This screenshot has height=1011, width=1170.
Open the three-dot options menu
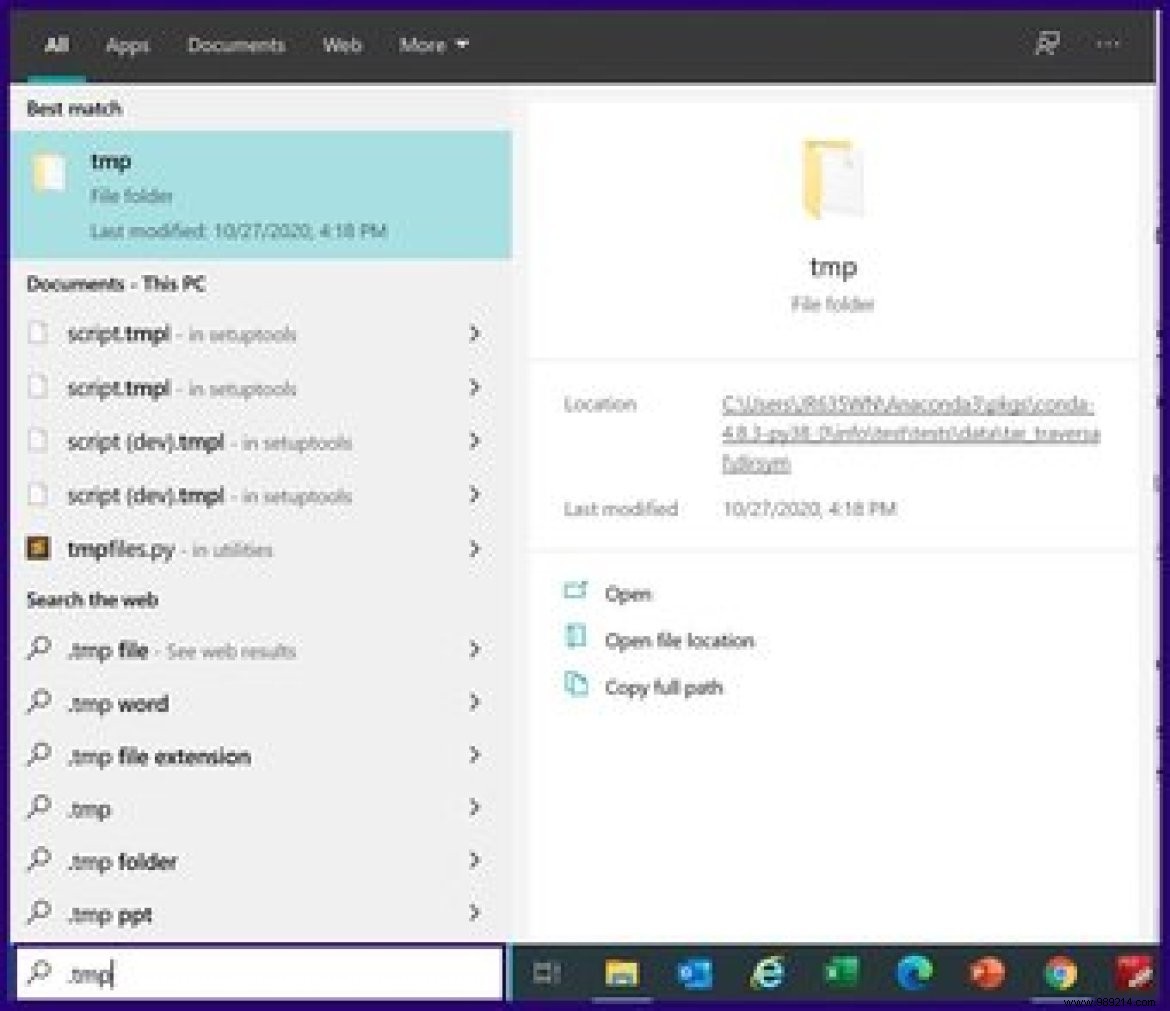click(x=1108, y=44)
